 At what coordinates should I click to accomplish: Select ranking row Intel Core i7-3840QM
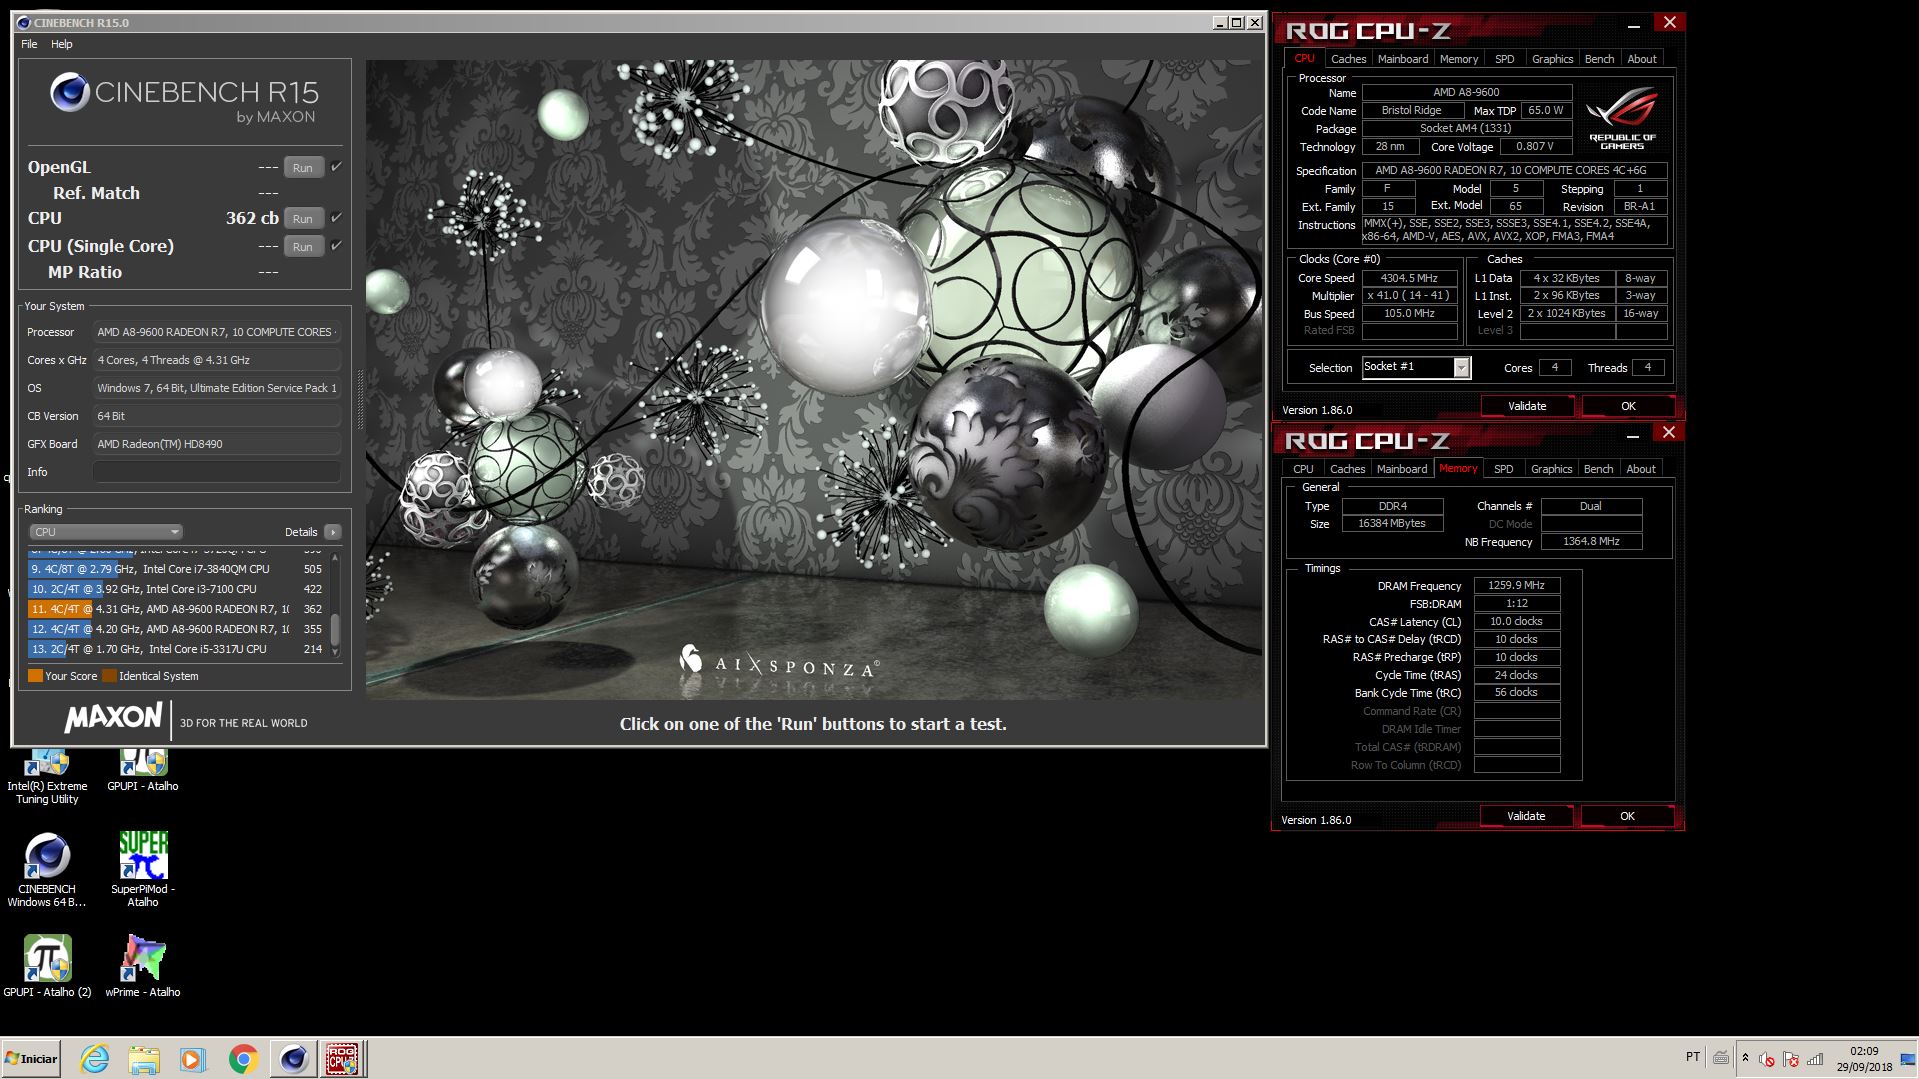[176, 569]
